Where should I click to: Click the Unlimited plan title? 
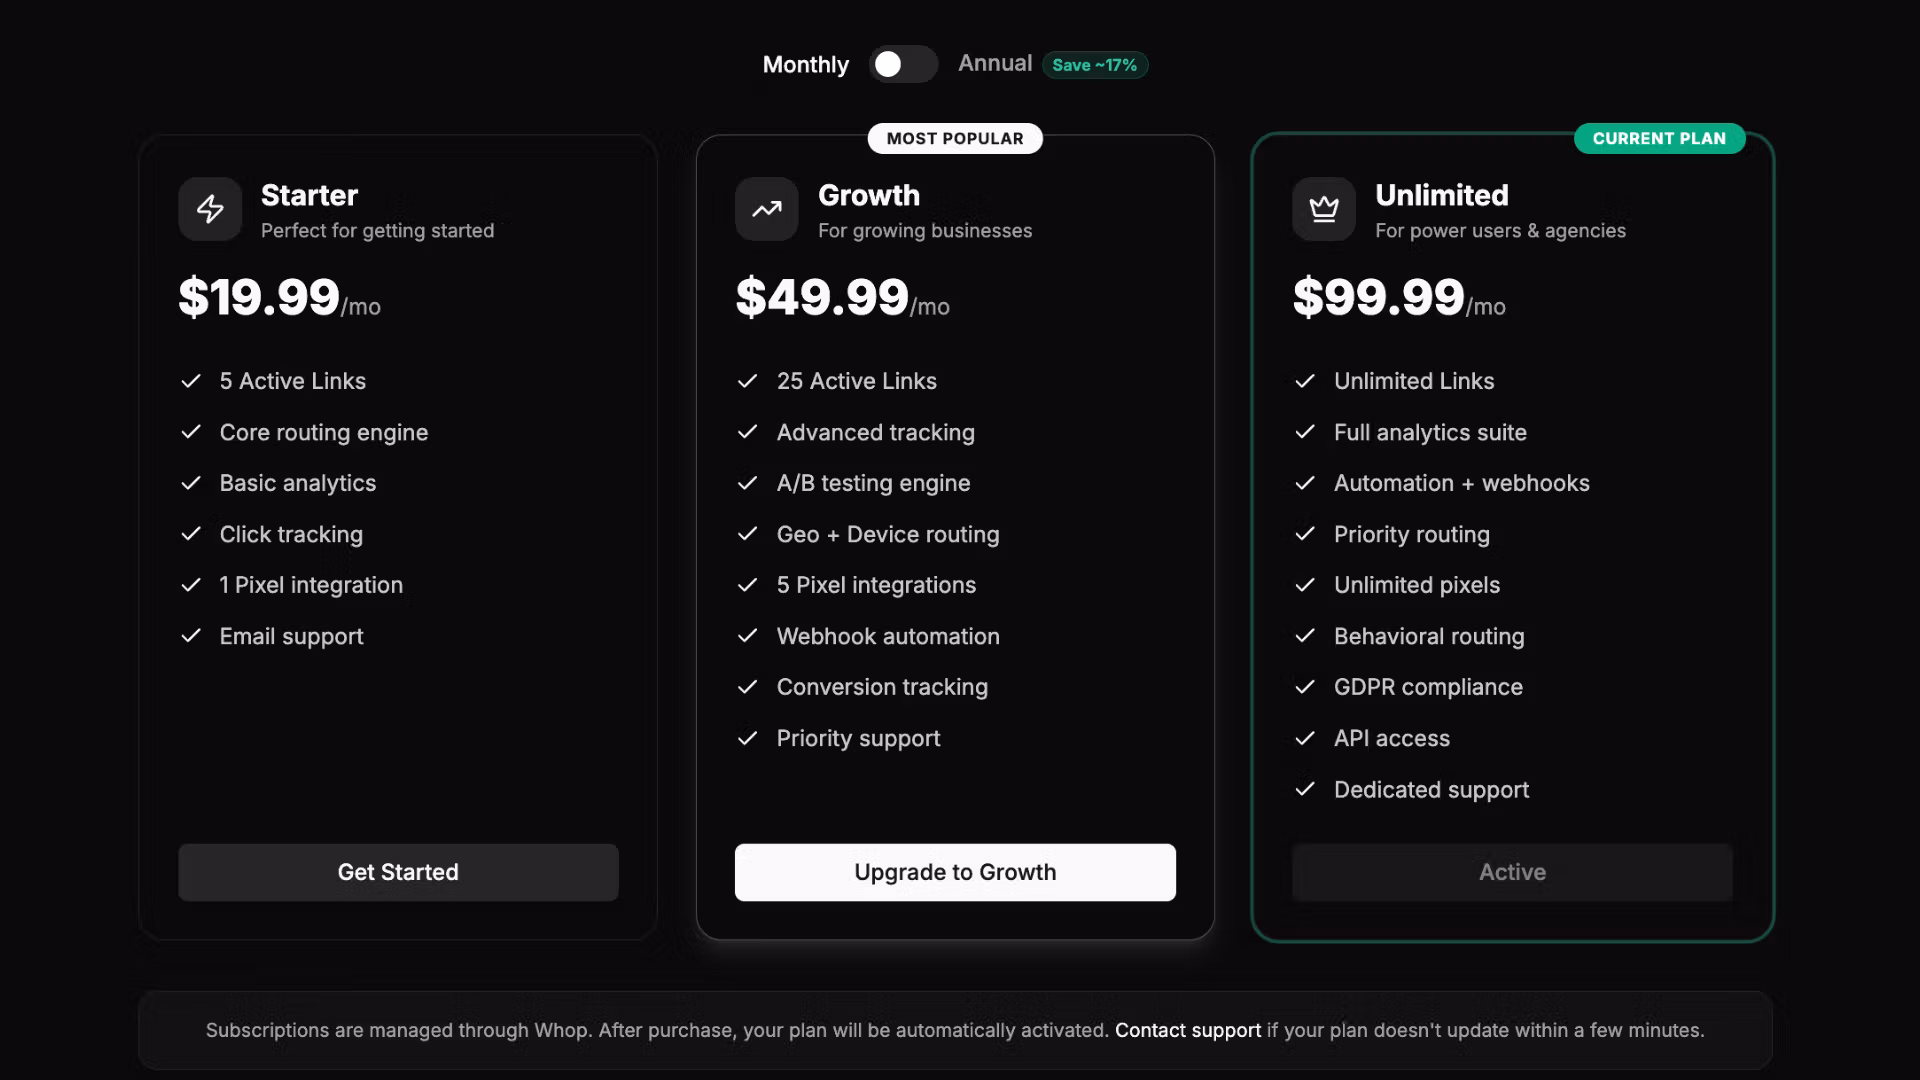tap(1442, 195)
